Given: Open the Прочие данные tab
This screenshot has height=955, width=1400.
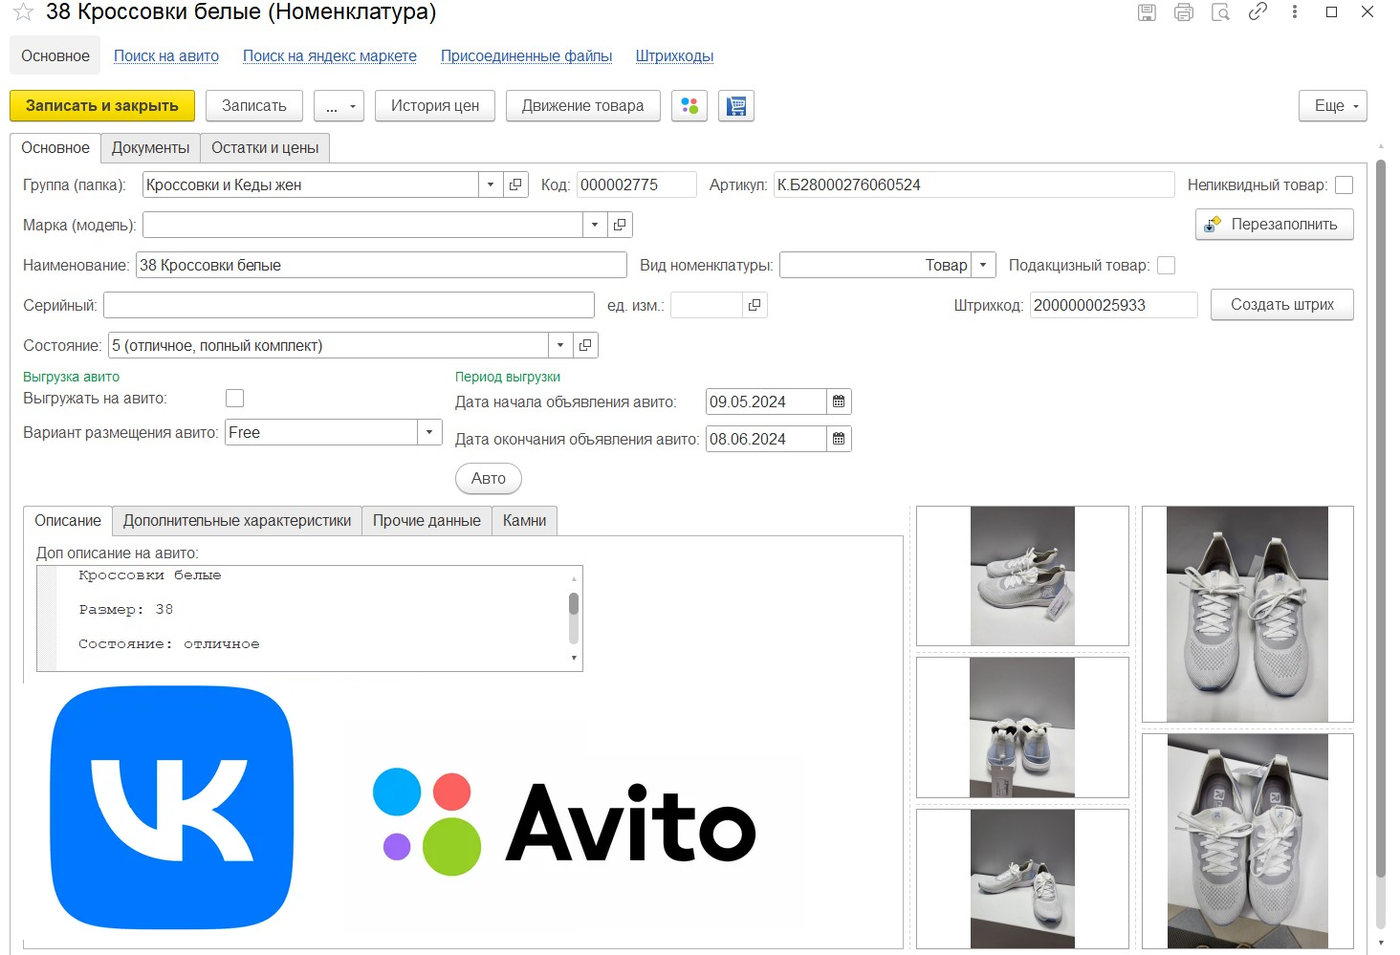Looking at the screenshot, I should (427, 521).
